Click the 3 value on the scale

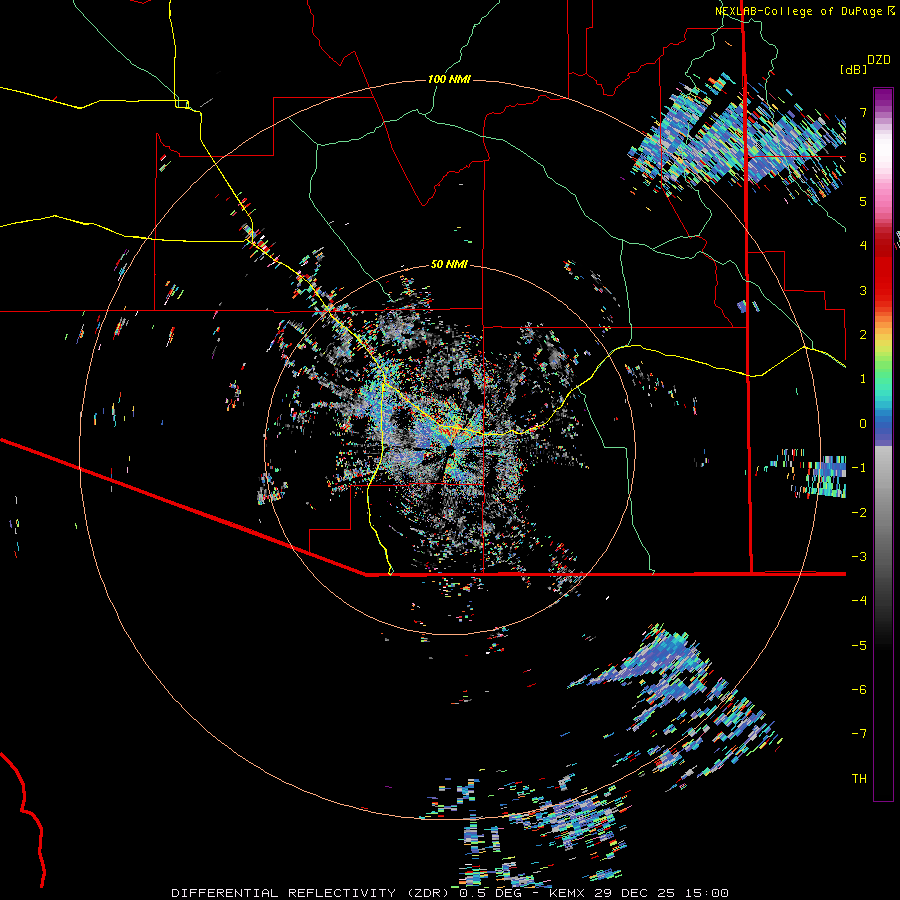coord(863,290)
